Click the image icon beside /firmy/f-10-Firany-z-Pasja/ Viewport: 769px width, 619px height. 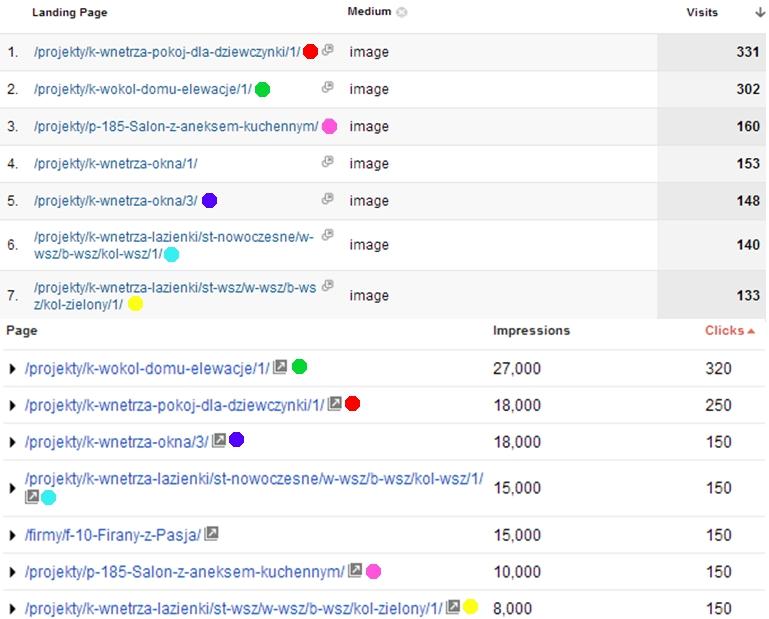click(211, 534)
